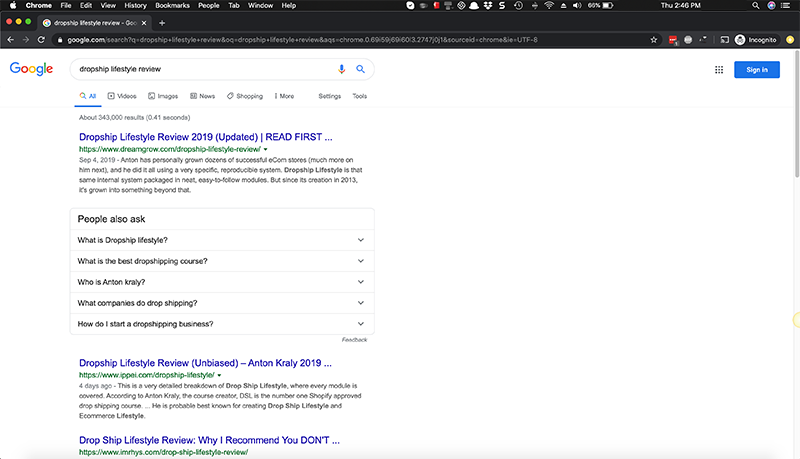Open the Chrome History menu
Viewport: 800px width, 459px height.
pos(135,6)
